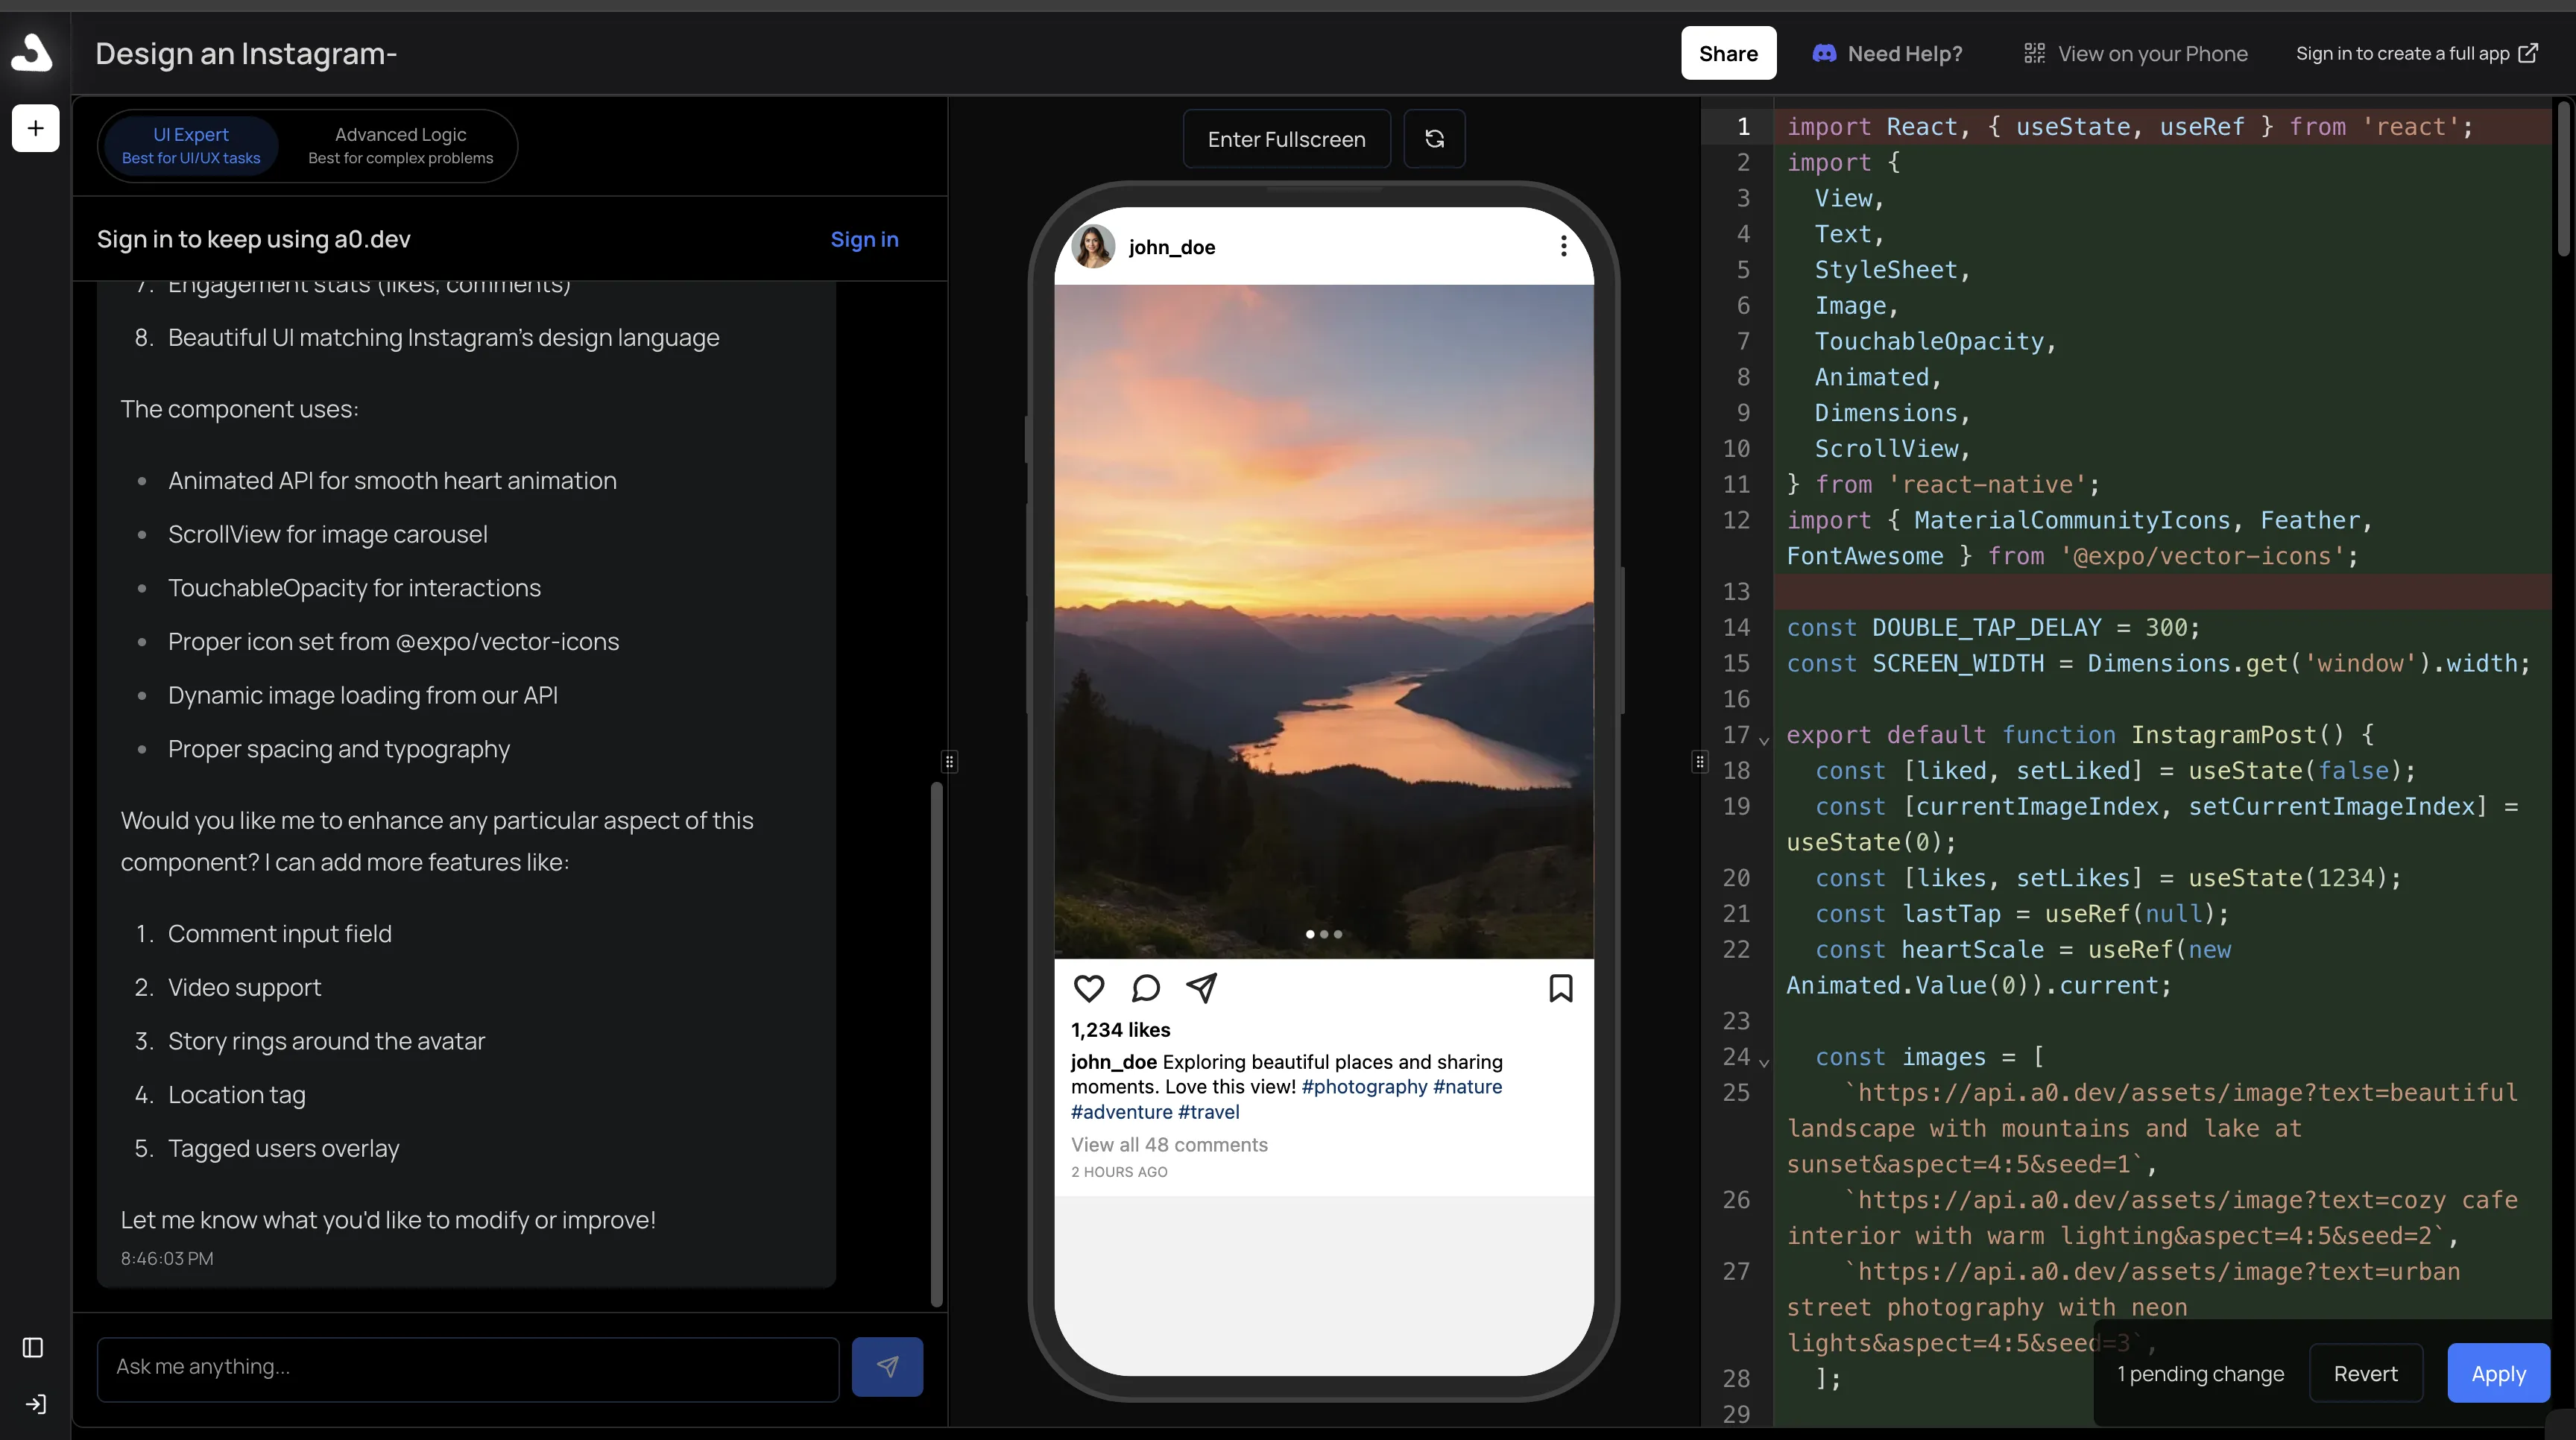Viewport: 2576px width, 1440px height.
Task: Click the send message arrow button
Action: pos(887,1366)
